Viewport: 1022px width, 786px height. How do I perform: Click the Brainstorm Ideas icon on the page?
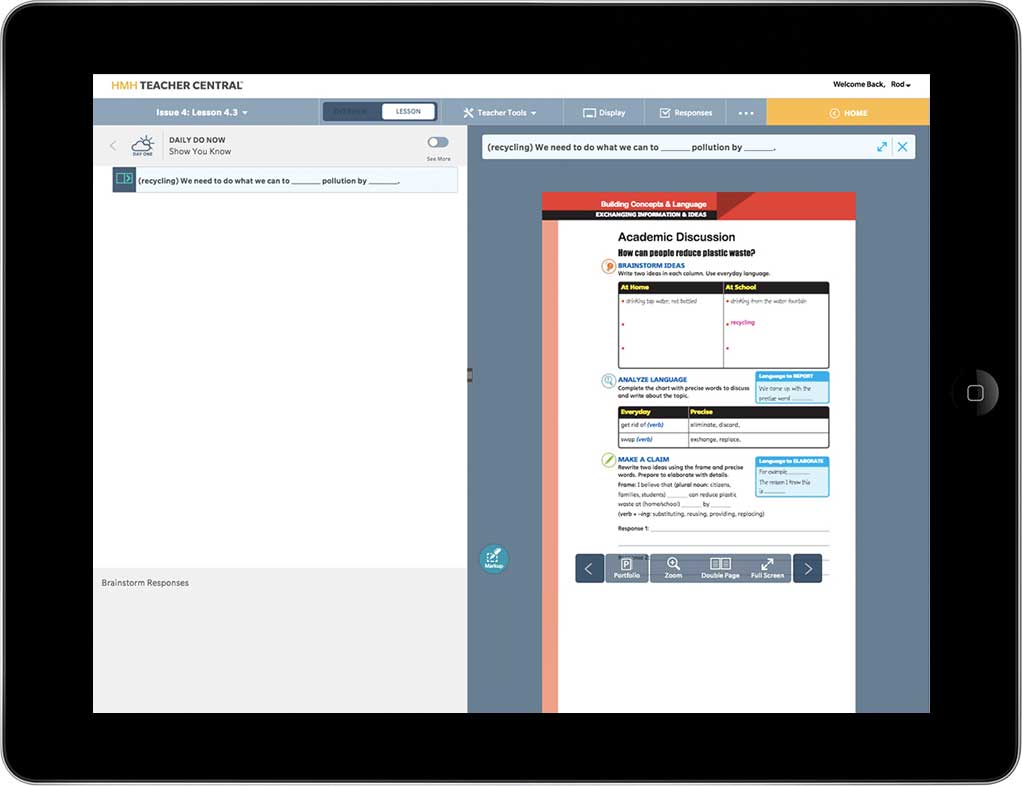pos(608,266)
